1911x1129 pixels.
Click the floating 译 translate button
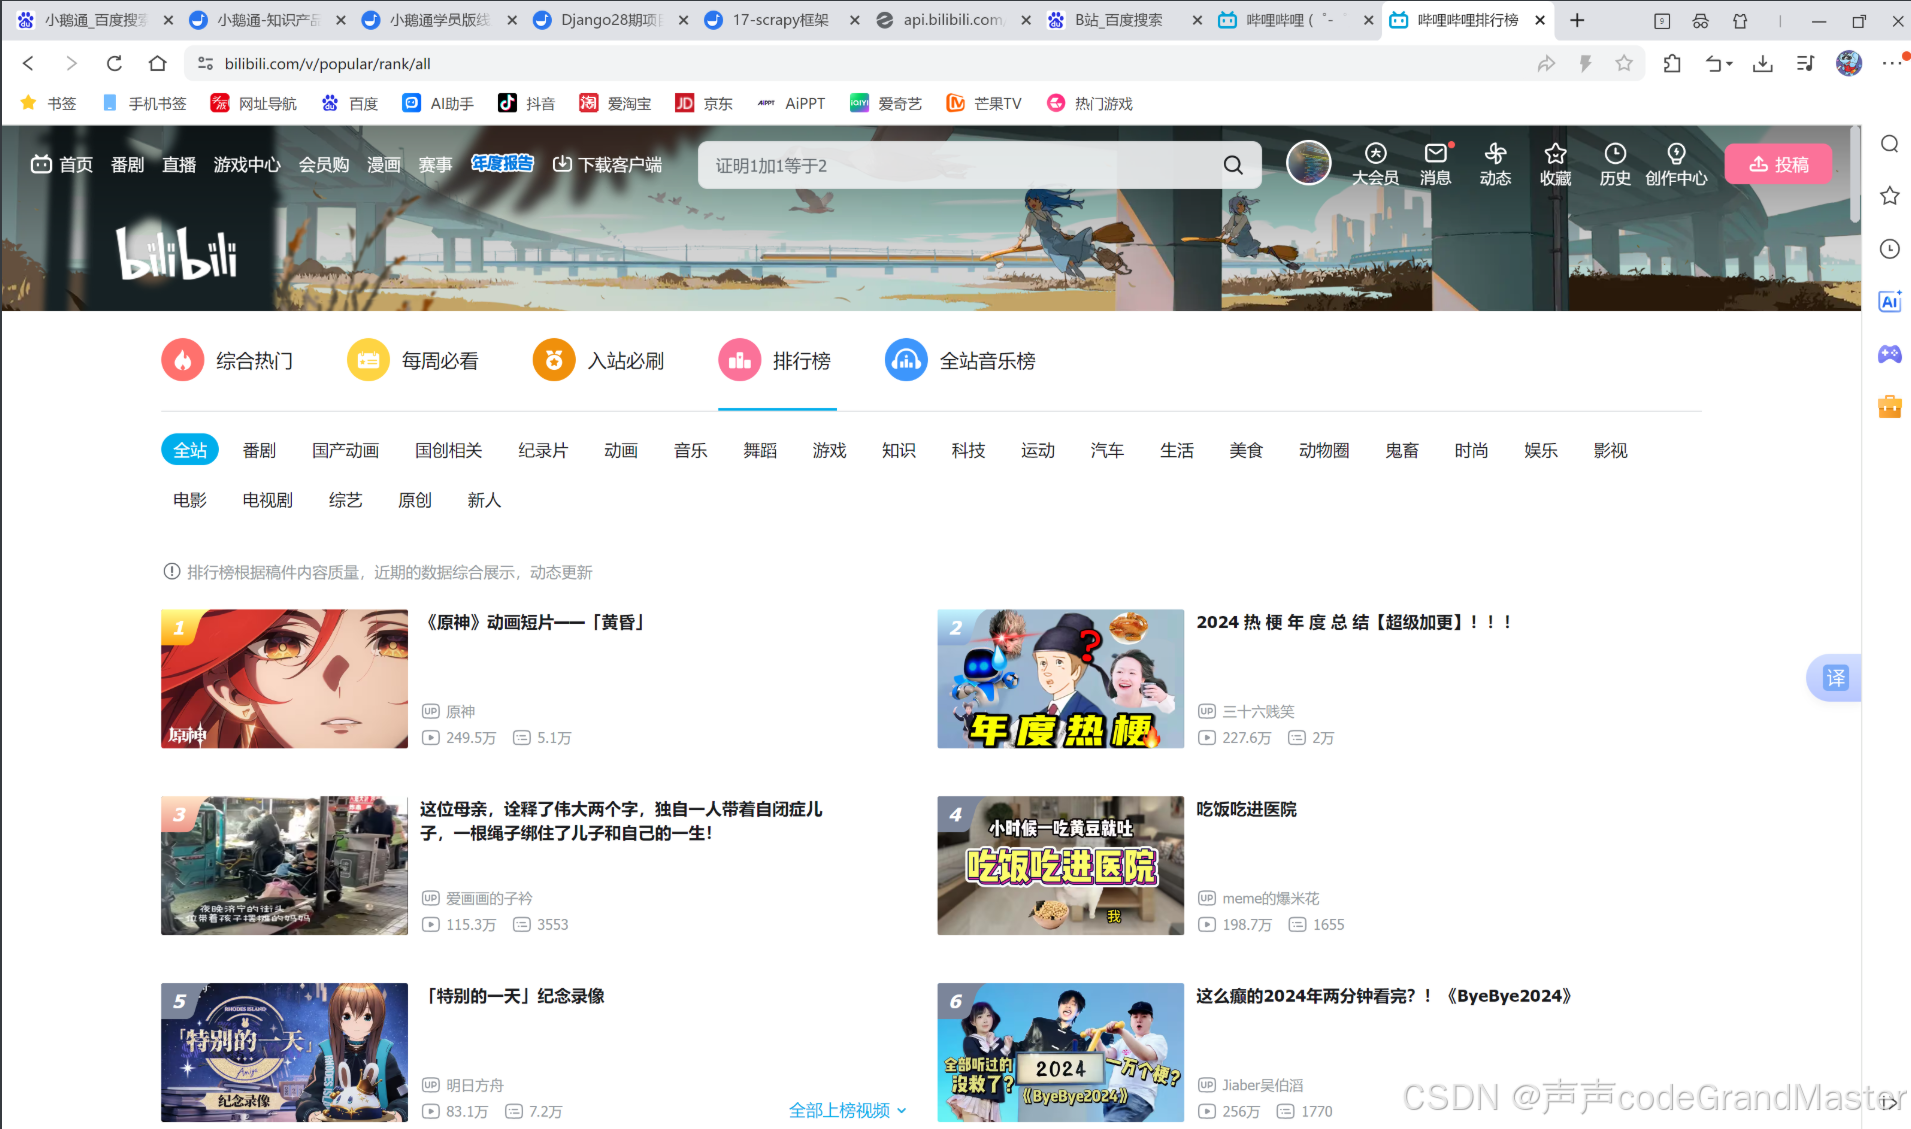click(x=1835, y=678)
